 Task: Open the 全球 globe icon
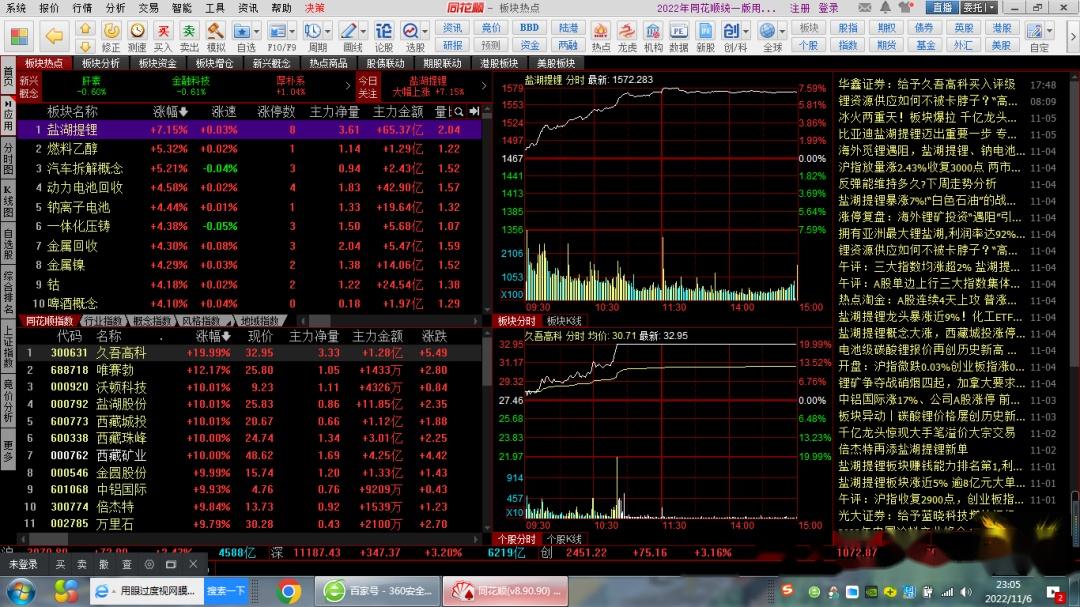point(767,37)
